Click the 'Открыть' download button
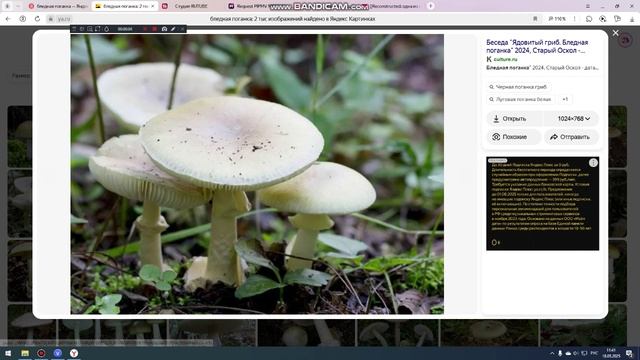This screenshot has width=640, height=360. tap(514, 119)
